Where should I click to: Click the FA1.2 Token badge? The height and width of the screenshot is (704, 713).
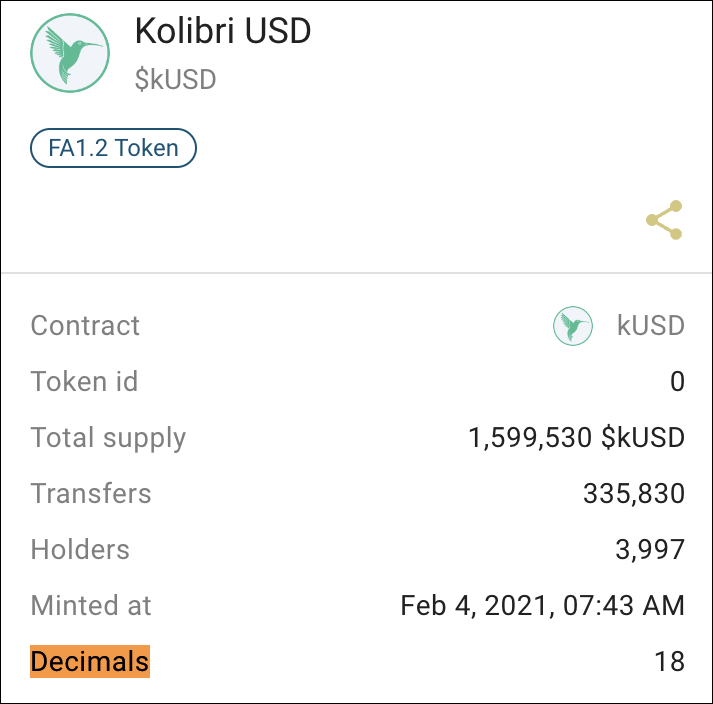click(114, 149)
